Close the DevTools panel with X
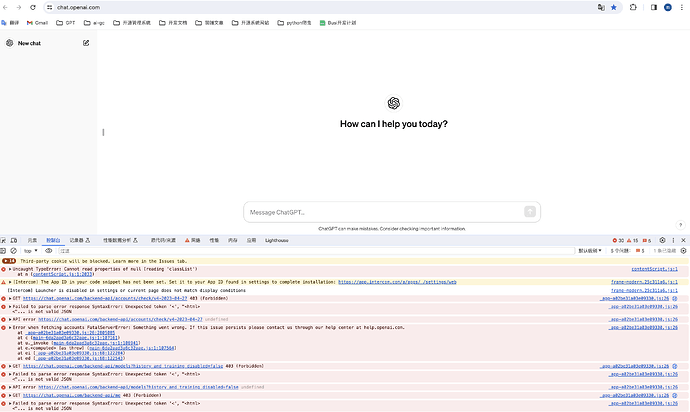690x412 pixels. click(683, 240)
